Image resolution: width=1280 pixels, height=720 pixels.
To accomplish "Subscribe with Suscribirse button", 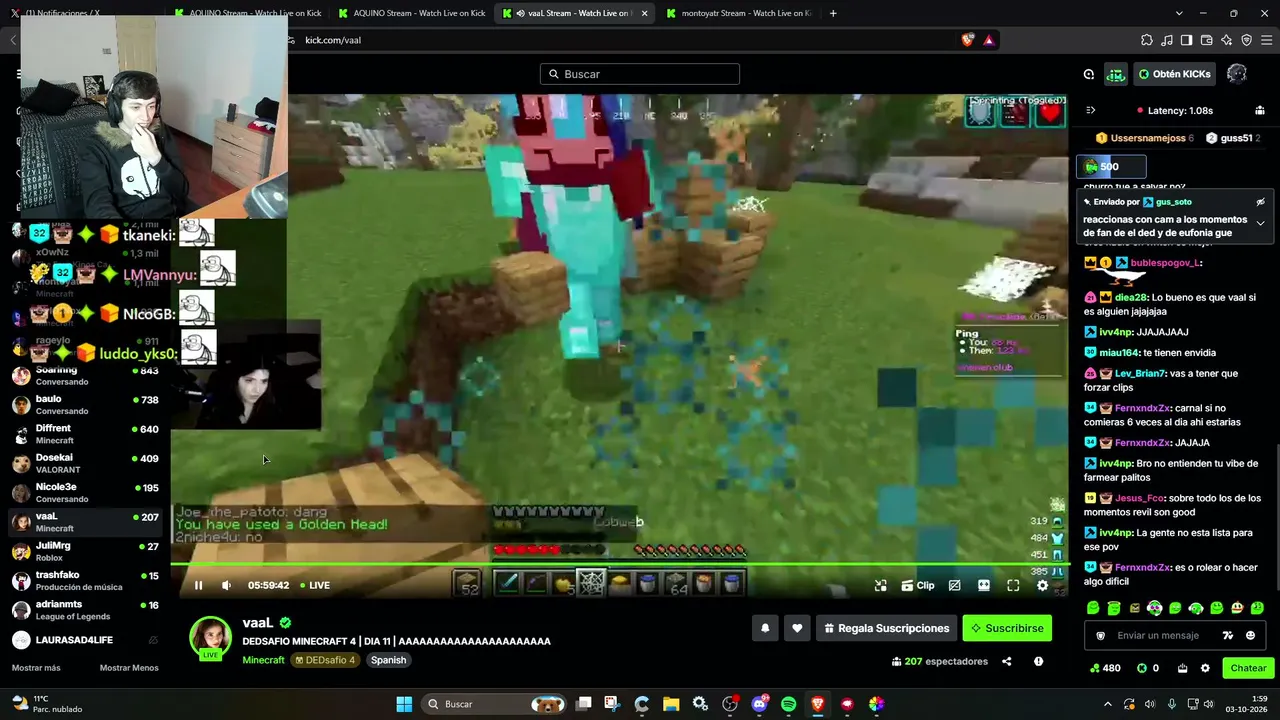I will pyautogui.click(x=1007, y=628).
